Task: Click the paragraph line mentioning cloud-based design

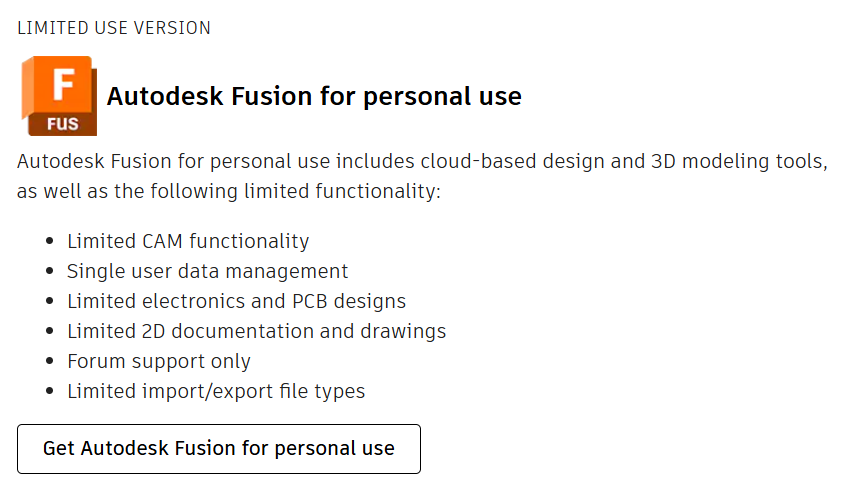Action: click(422, 161)
